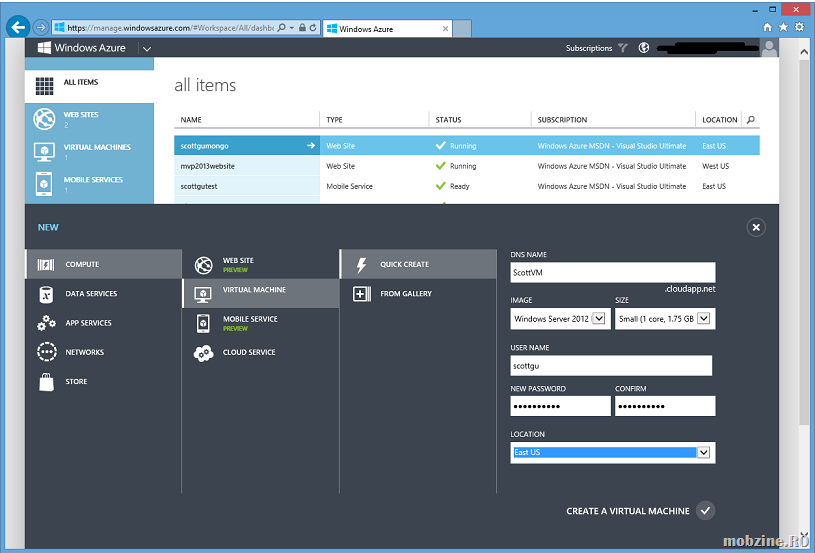
Task: Select Quick Create option
Action: click(x=404, y=265)
